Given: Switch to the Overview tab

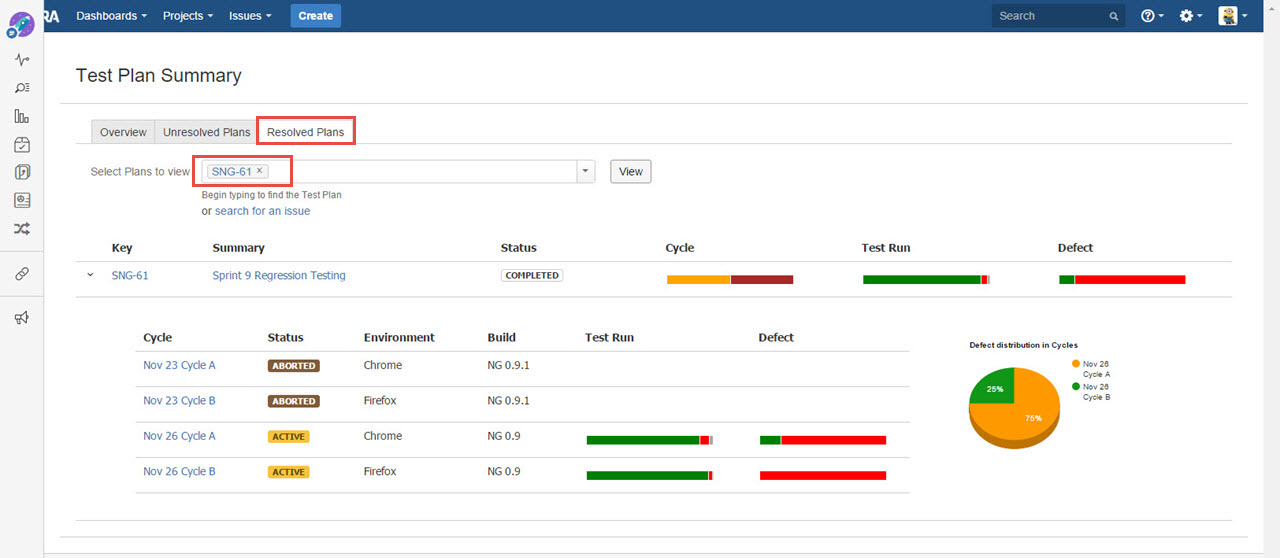Looking at the screenshot, I should pos(123,132).
